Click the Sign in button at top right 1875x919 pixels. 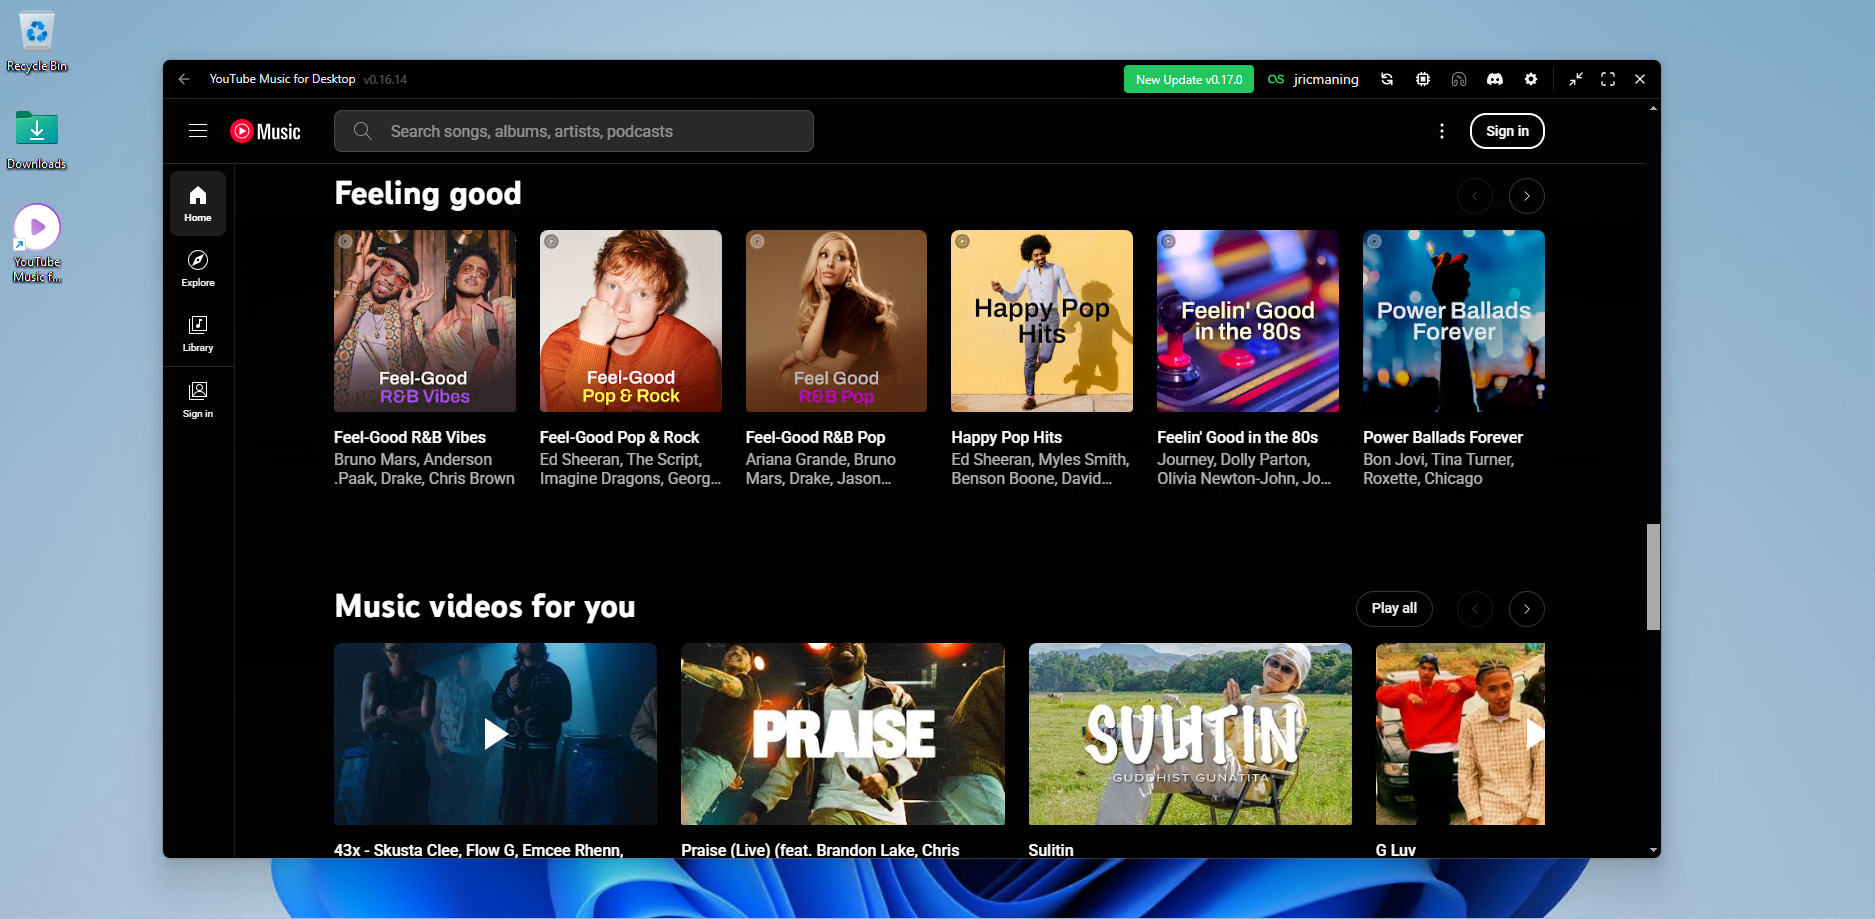point(1506,131)
